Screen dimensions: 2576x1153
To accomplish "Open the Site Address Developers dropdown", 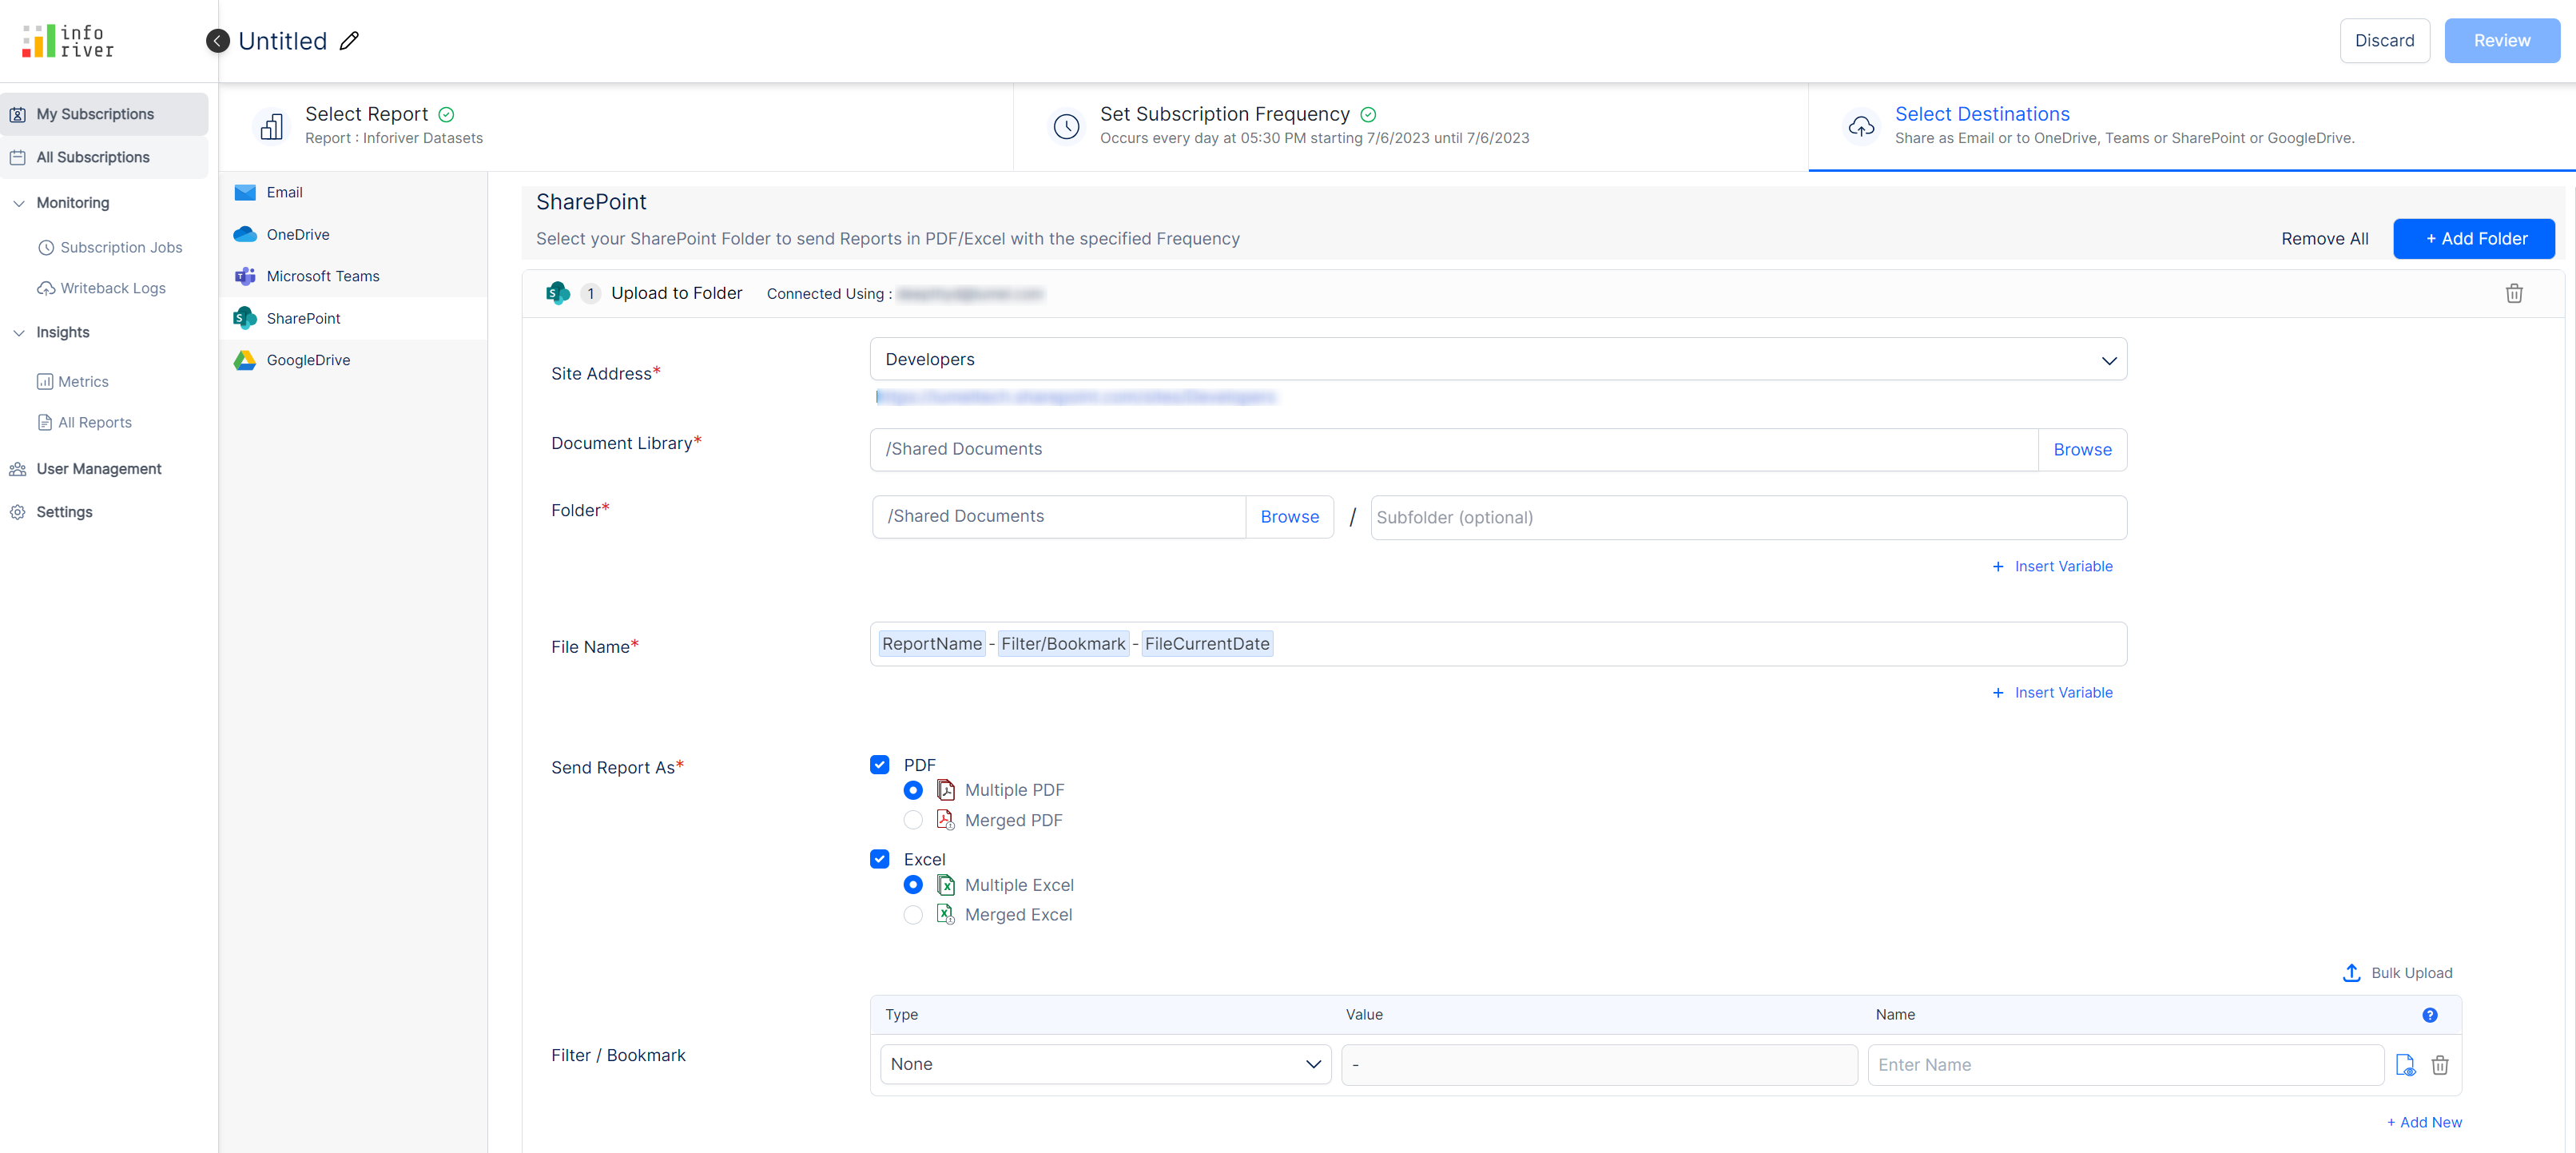I will pos(1497,359).
